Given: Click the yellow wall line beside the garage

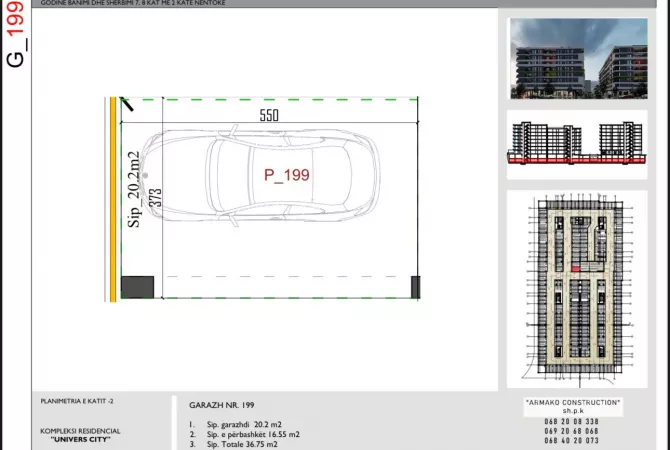Looking at the screenshot, I should click(113, 199).
